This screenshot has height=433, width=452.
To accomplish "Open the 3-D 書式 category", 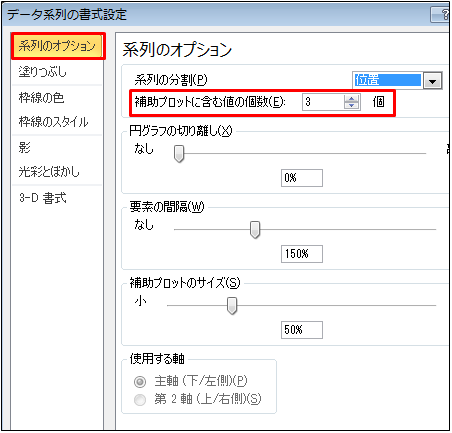I will 43,198.
